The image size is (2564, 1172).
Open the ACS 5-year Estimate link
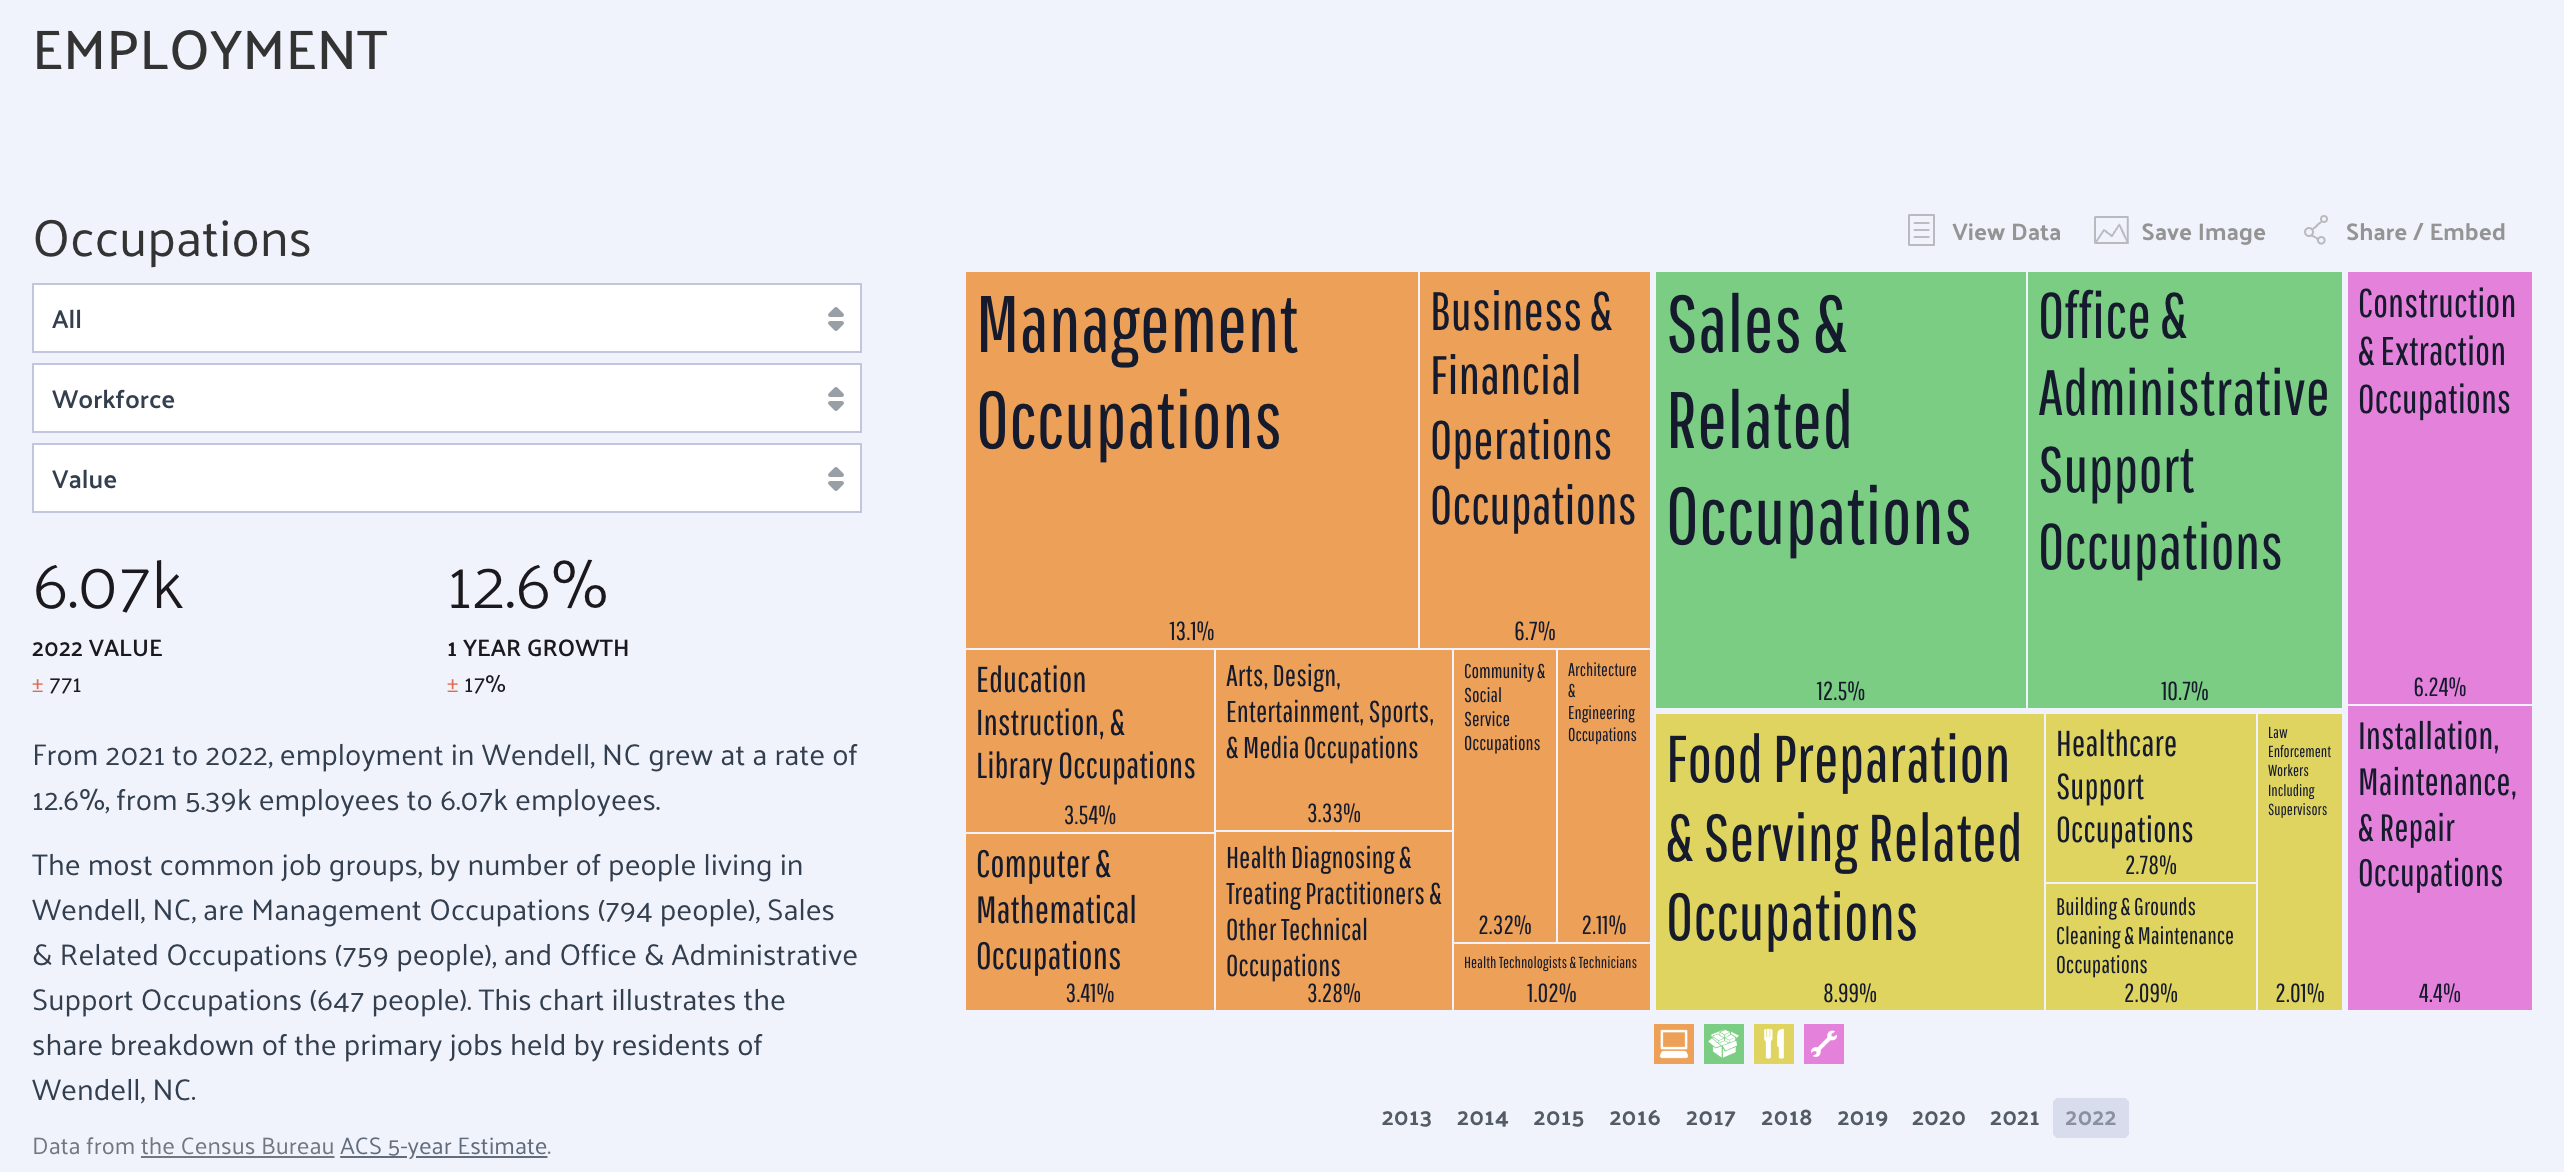tap(443, 1146)
